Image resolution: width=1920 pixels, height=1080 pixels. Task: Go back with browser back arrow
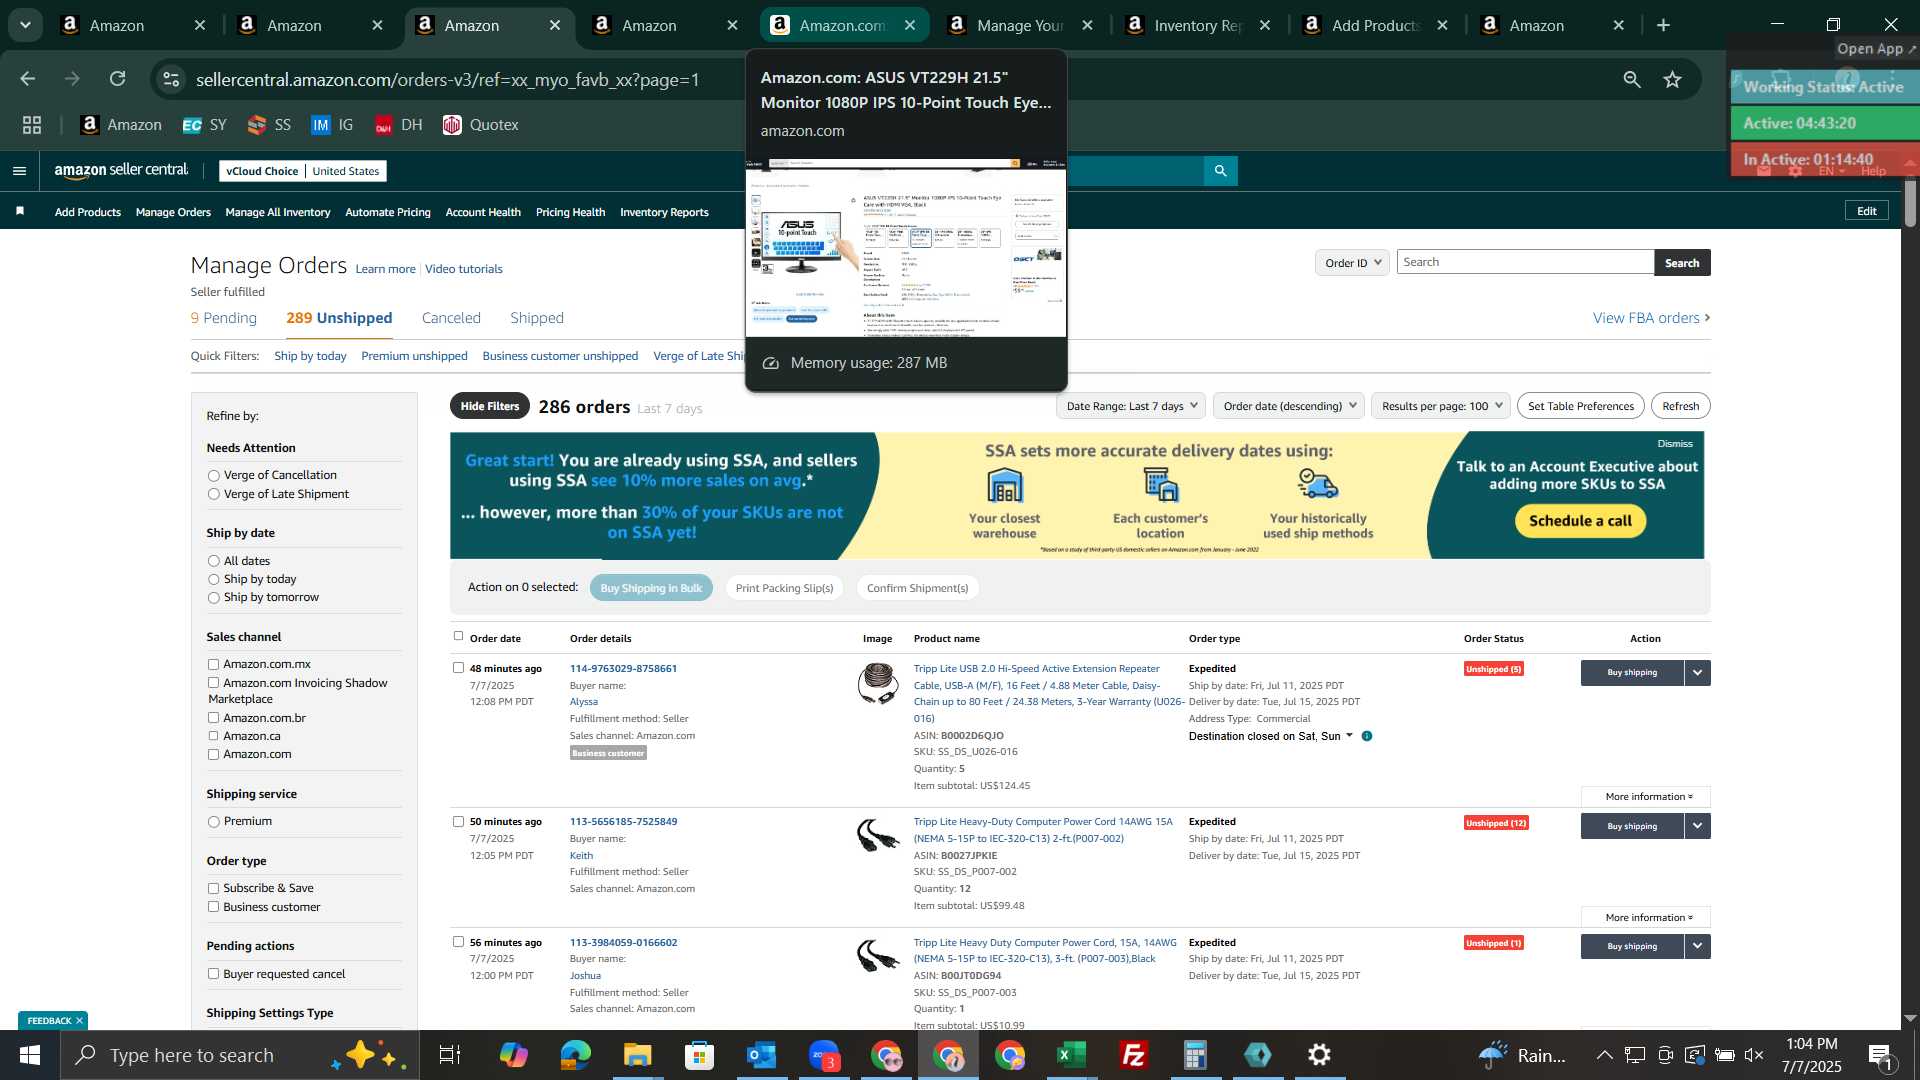pyautogui.click(x=28, y=79)
